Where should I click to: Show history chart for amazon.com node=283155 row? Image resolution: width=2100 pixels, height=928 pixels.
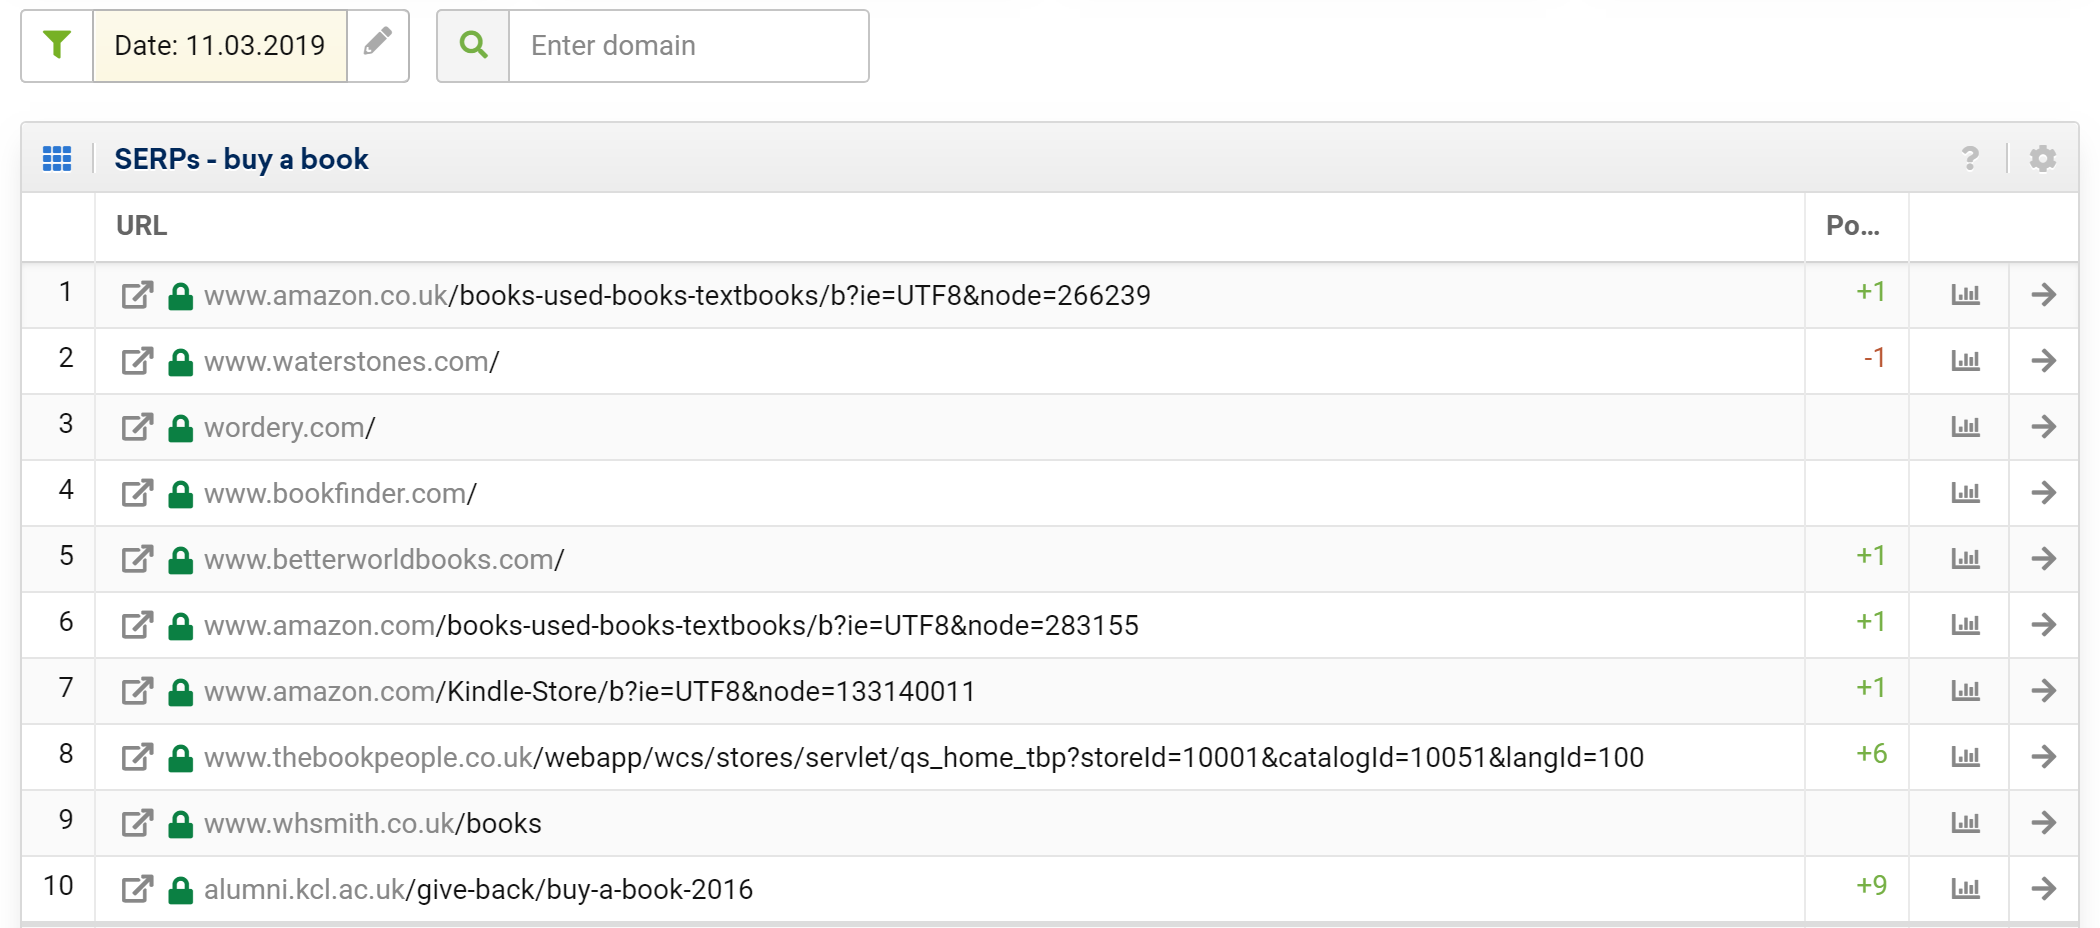1965,625
